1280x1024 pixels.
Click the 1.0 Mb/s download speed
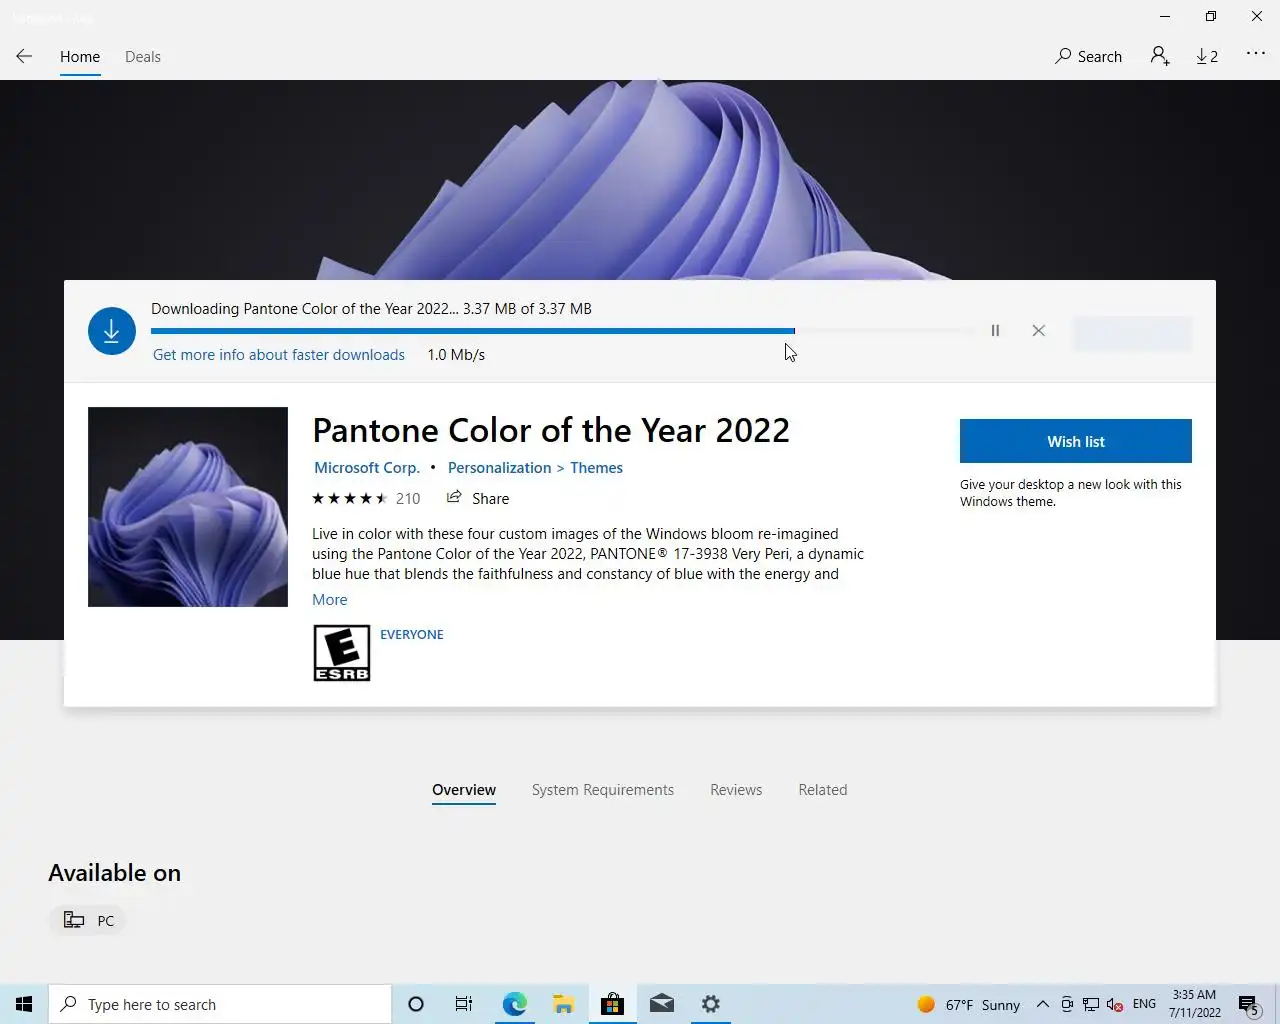(x=456, y=355)
